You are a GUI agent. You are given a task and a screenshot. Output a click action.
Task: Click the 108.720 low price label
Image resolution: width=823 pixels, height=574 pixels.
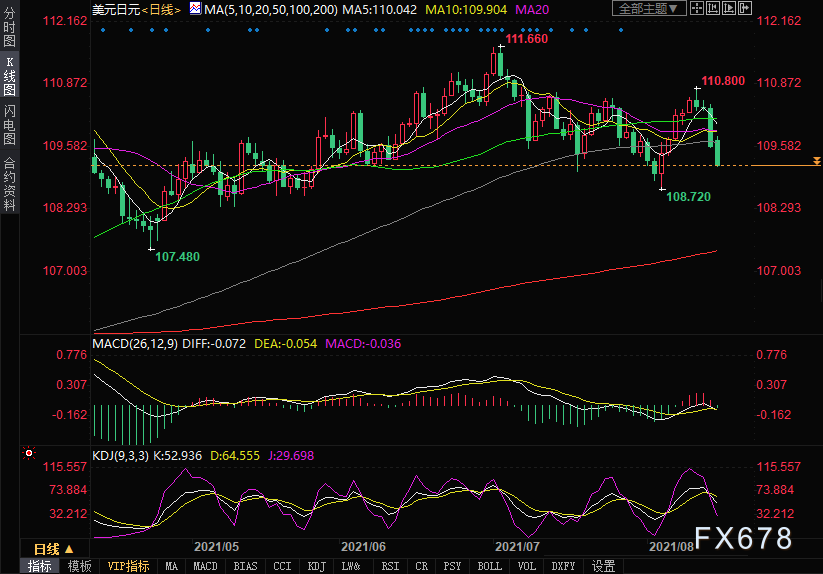tap(688, 197)
